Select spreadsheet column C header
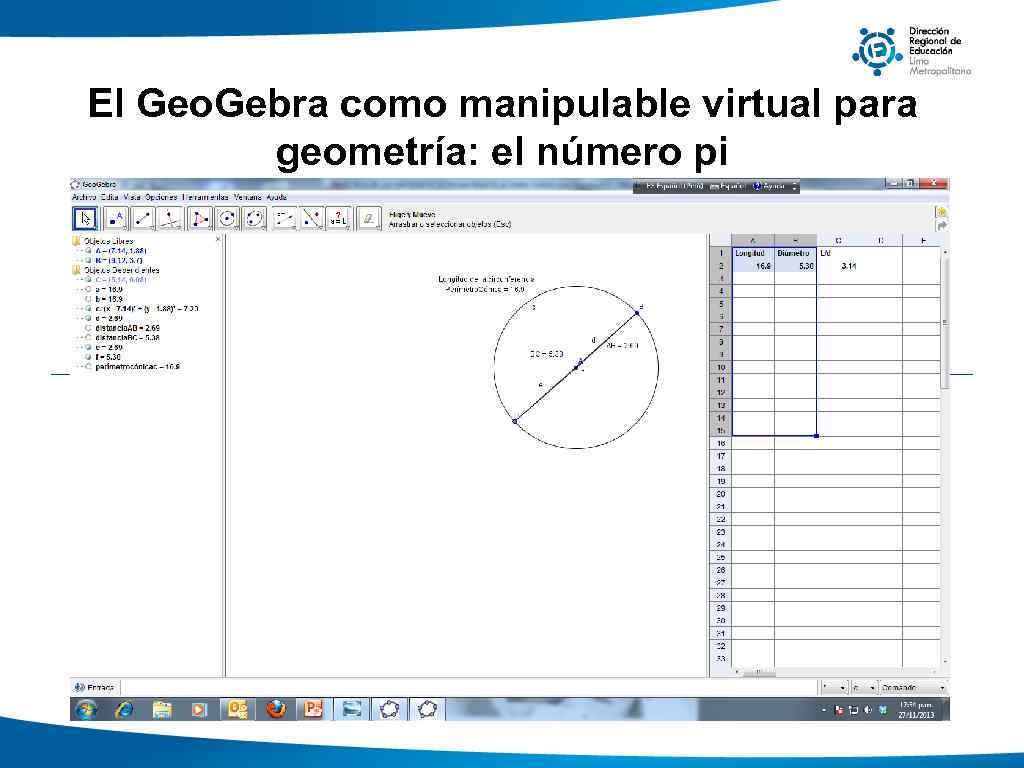1024x768 pixels. click(838, 240)
